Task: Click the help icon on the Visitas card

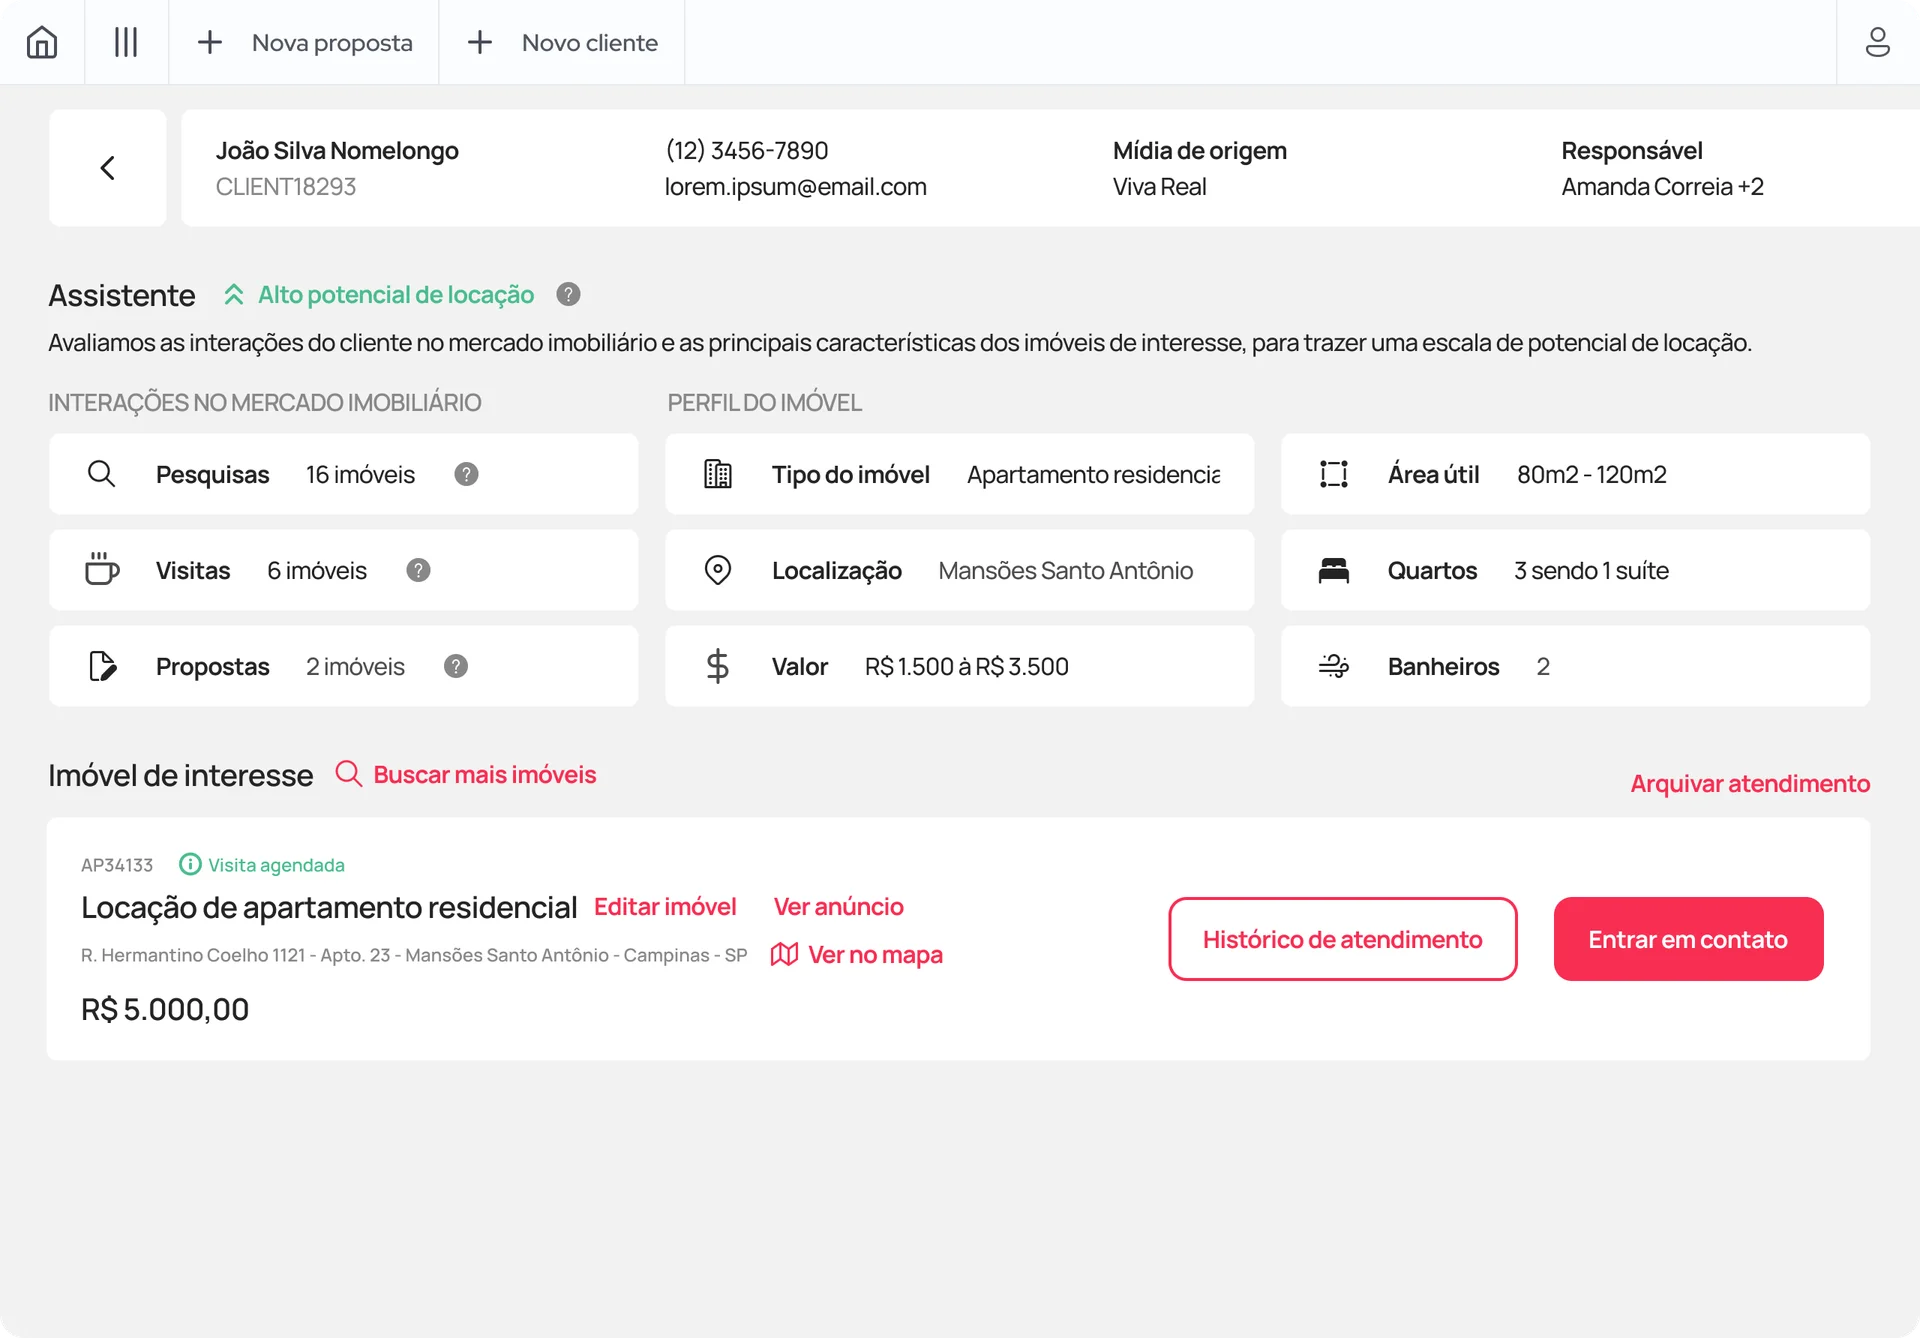Action: coord(418,570)
